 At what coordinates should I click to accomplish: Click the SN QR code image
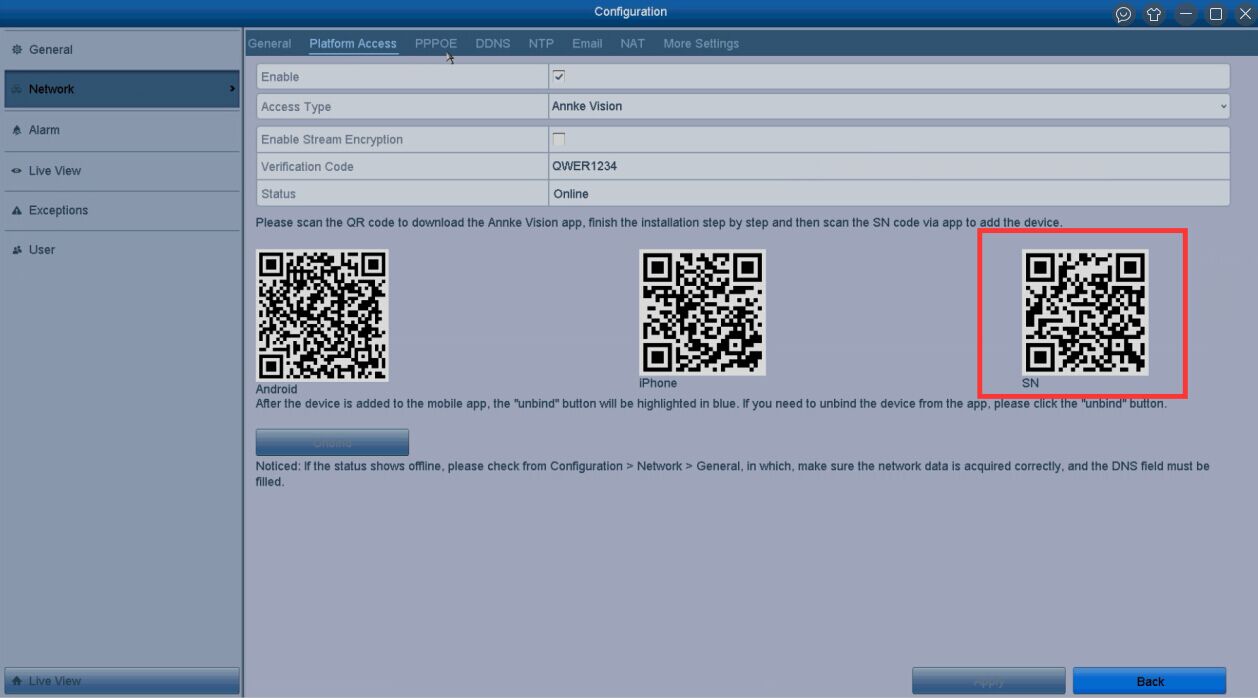1085,312
